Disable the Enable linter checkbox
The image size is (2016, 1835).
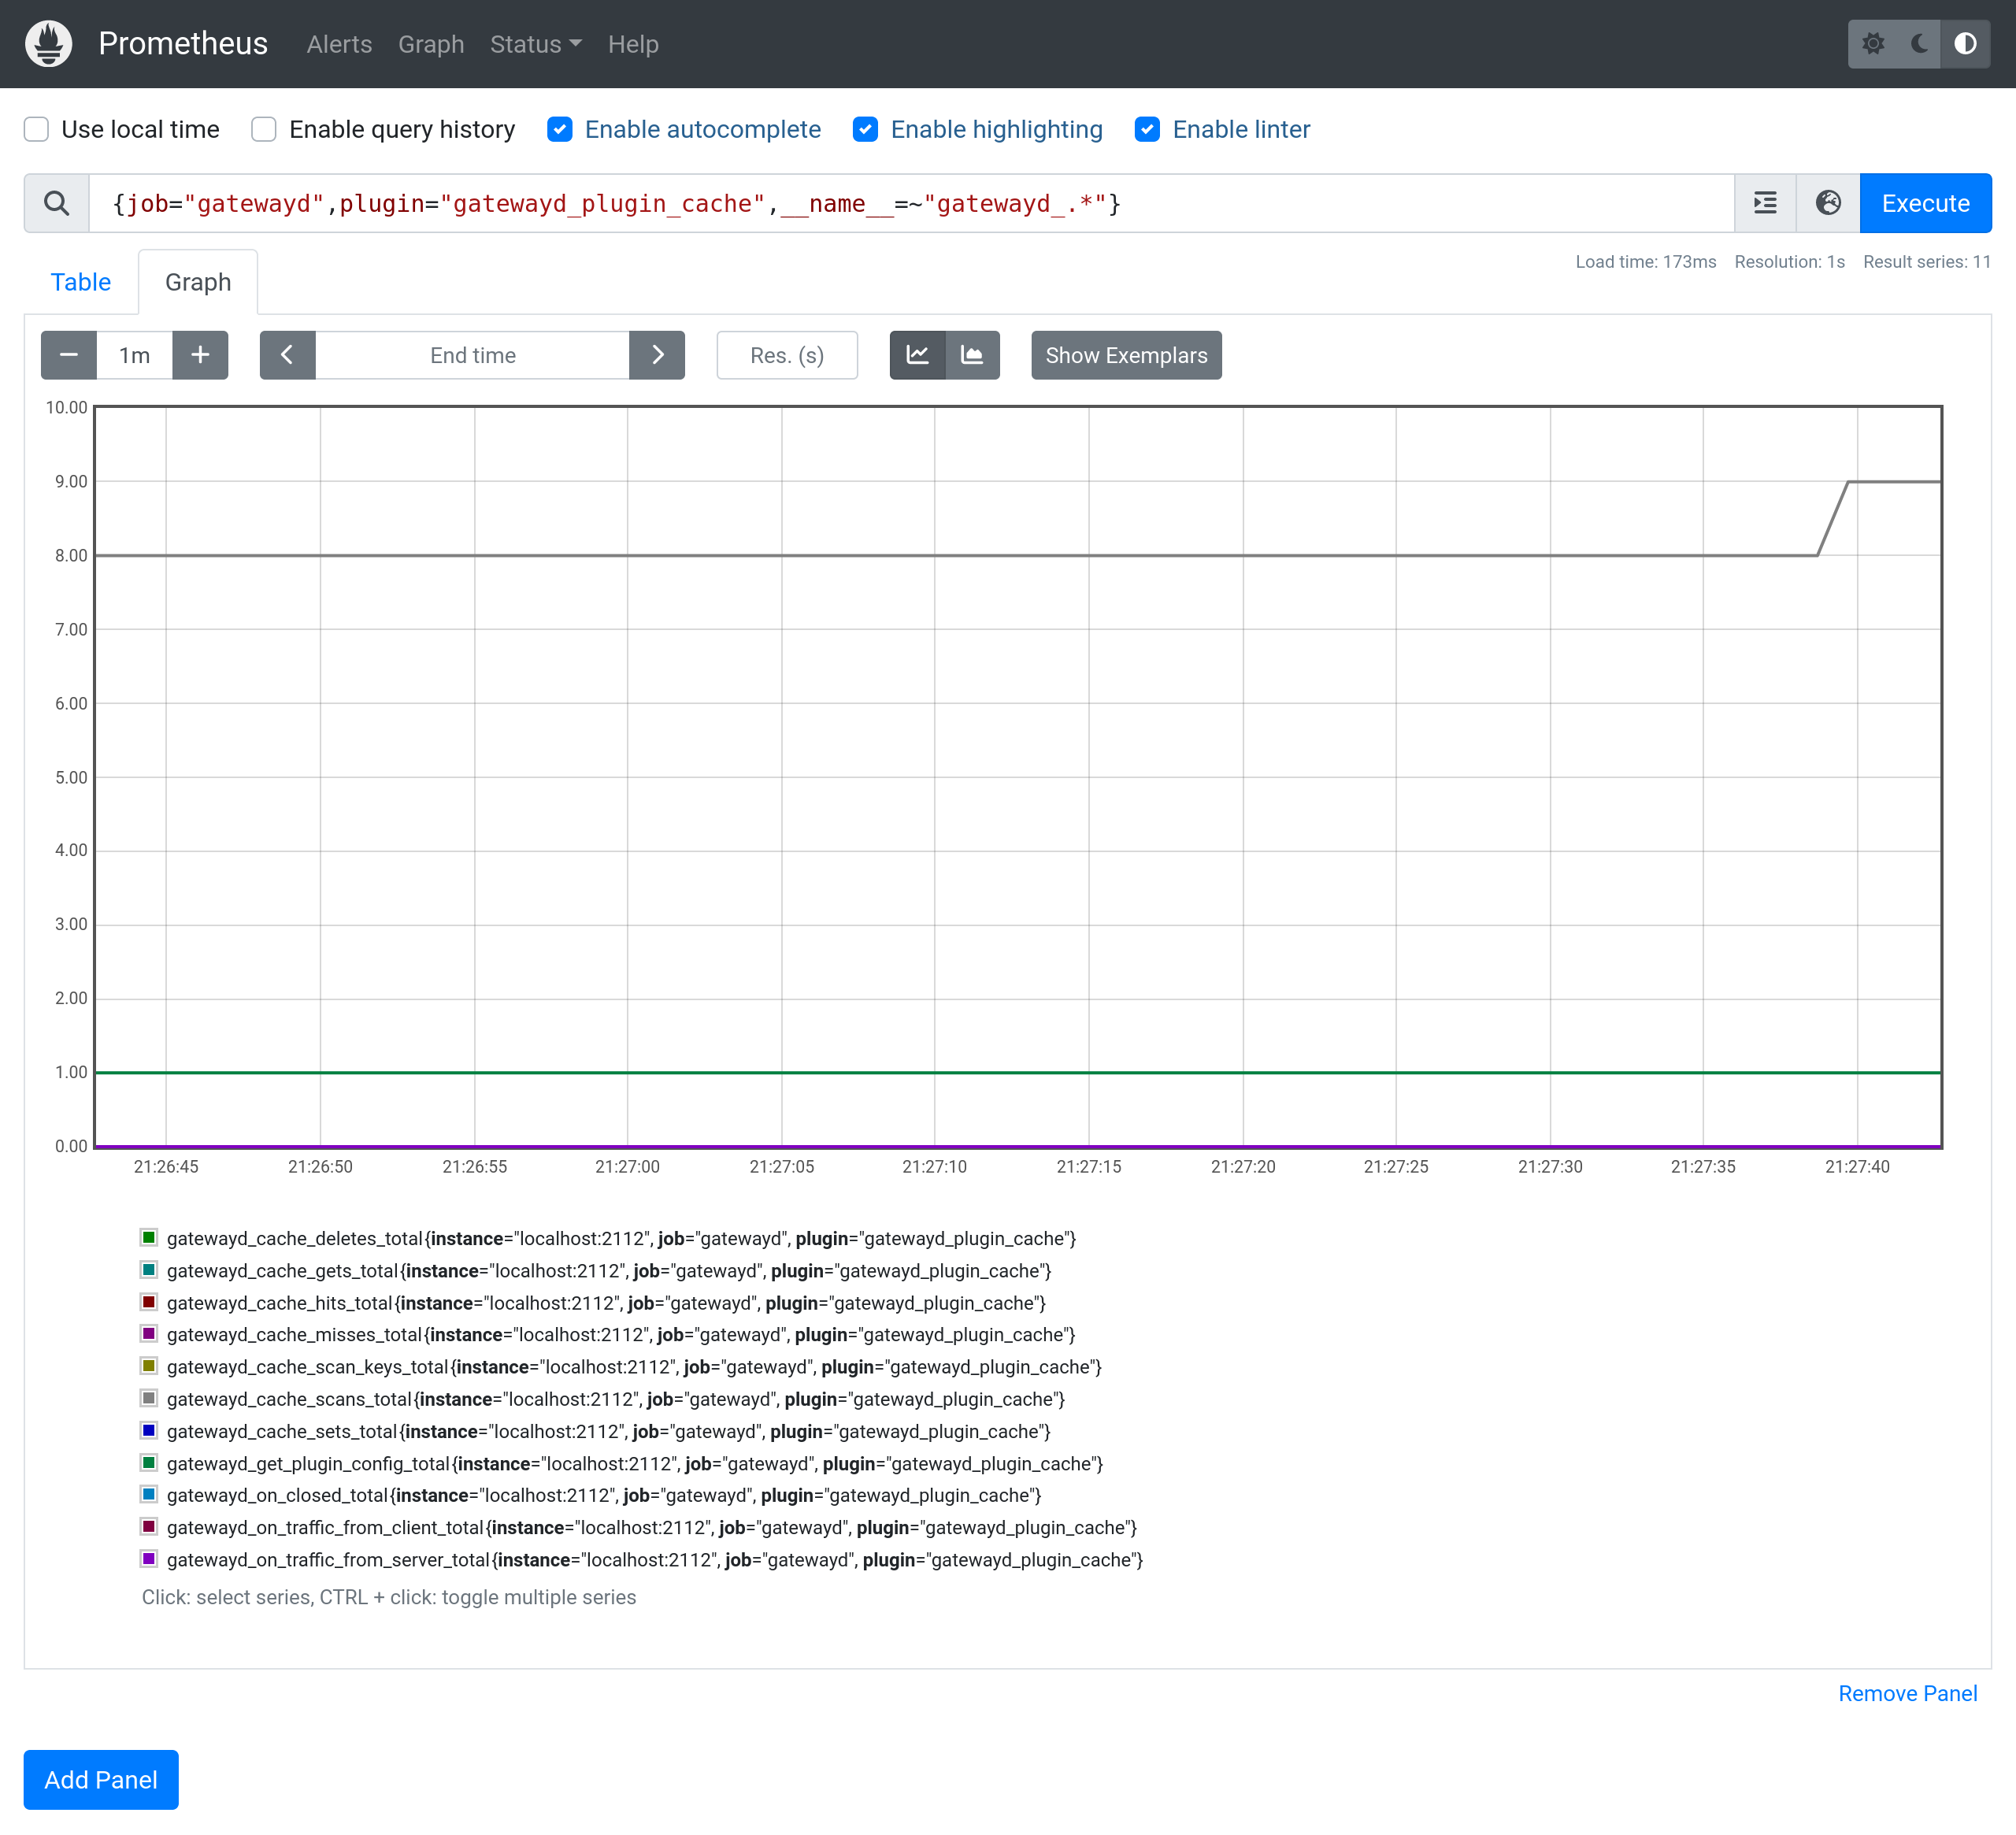coord(1147,129)
